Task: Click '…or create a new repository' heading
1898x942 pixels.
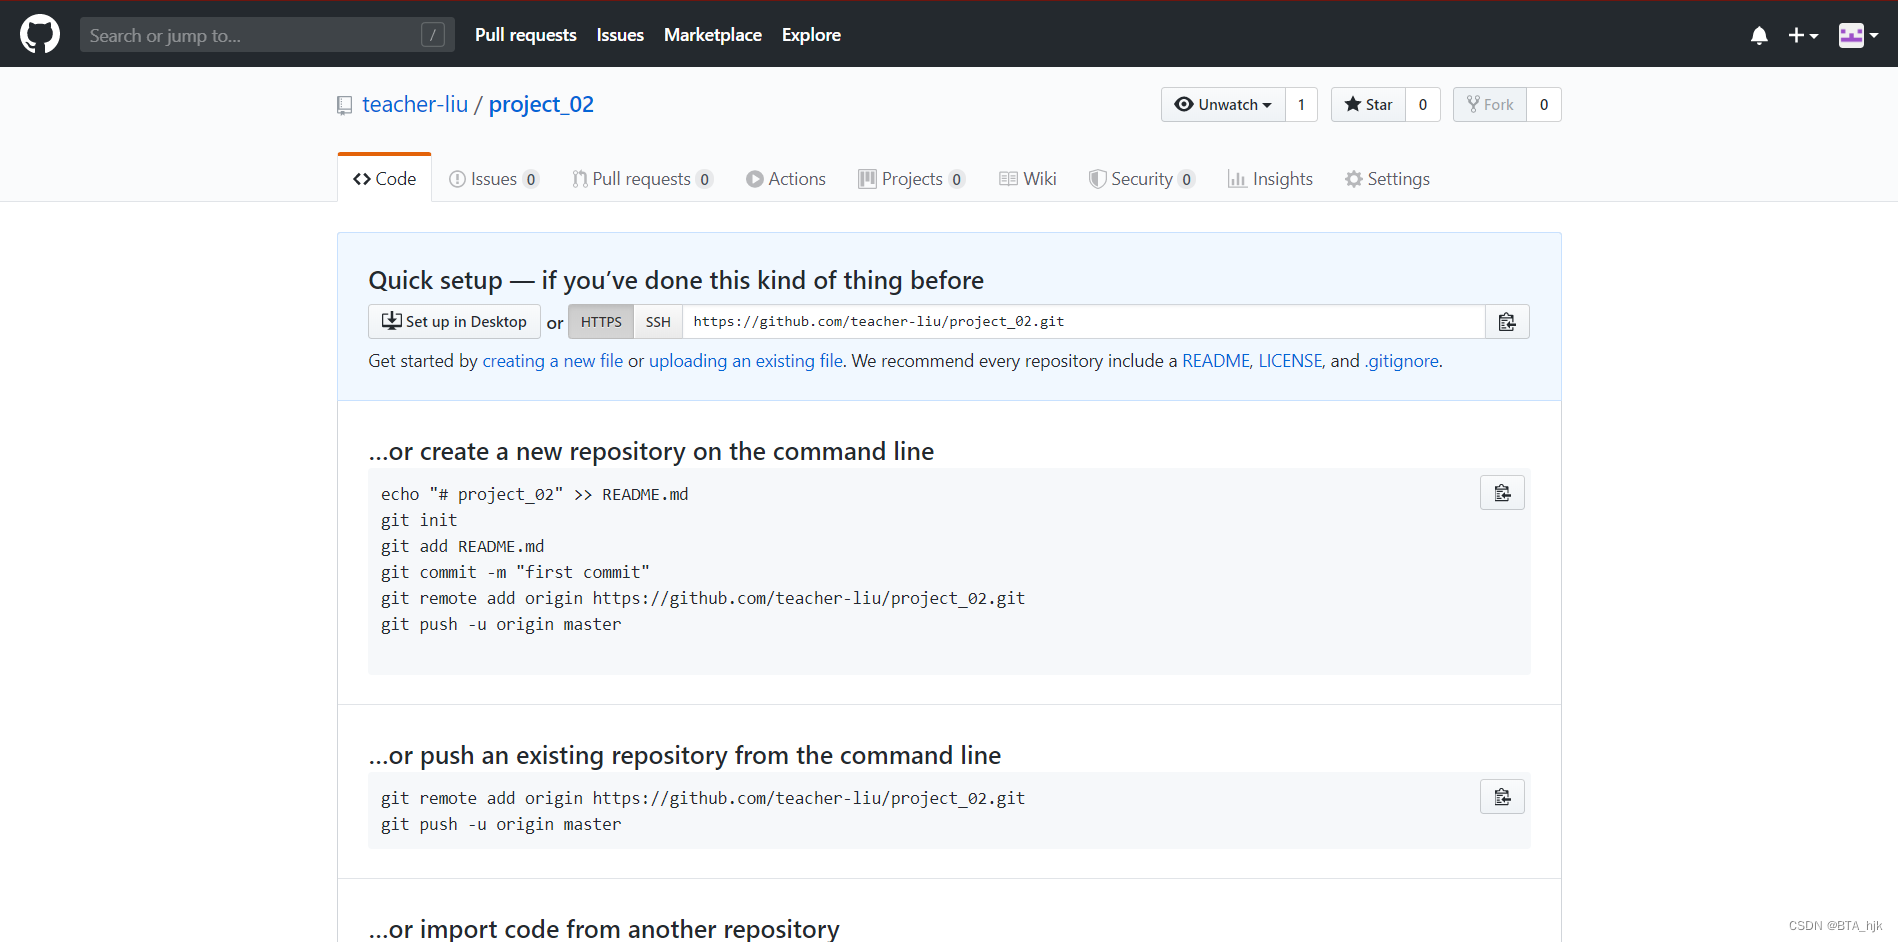Action: coord(651,452)
